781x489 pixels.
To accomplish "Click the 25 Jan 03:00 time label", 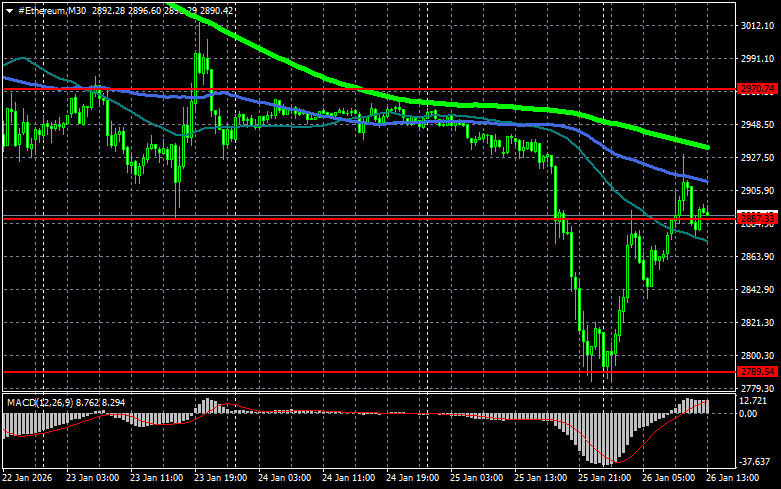I will pyautogui.click(x=477, y=478).
